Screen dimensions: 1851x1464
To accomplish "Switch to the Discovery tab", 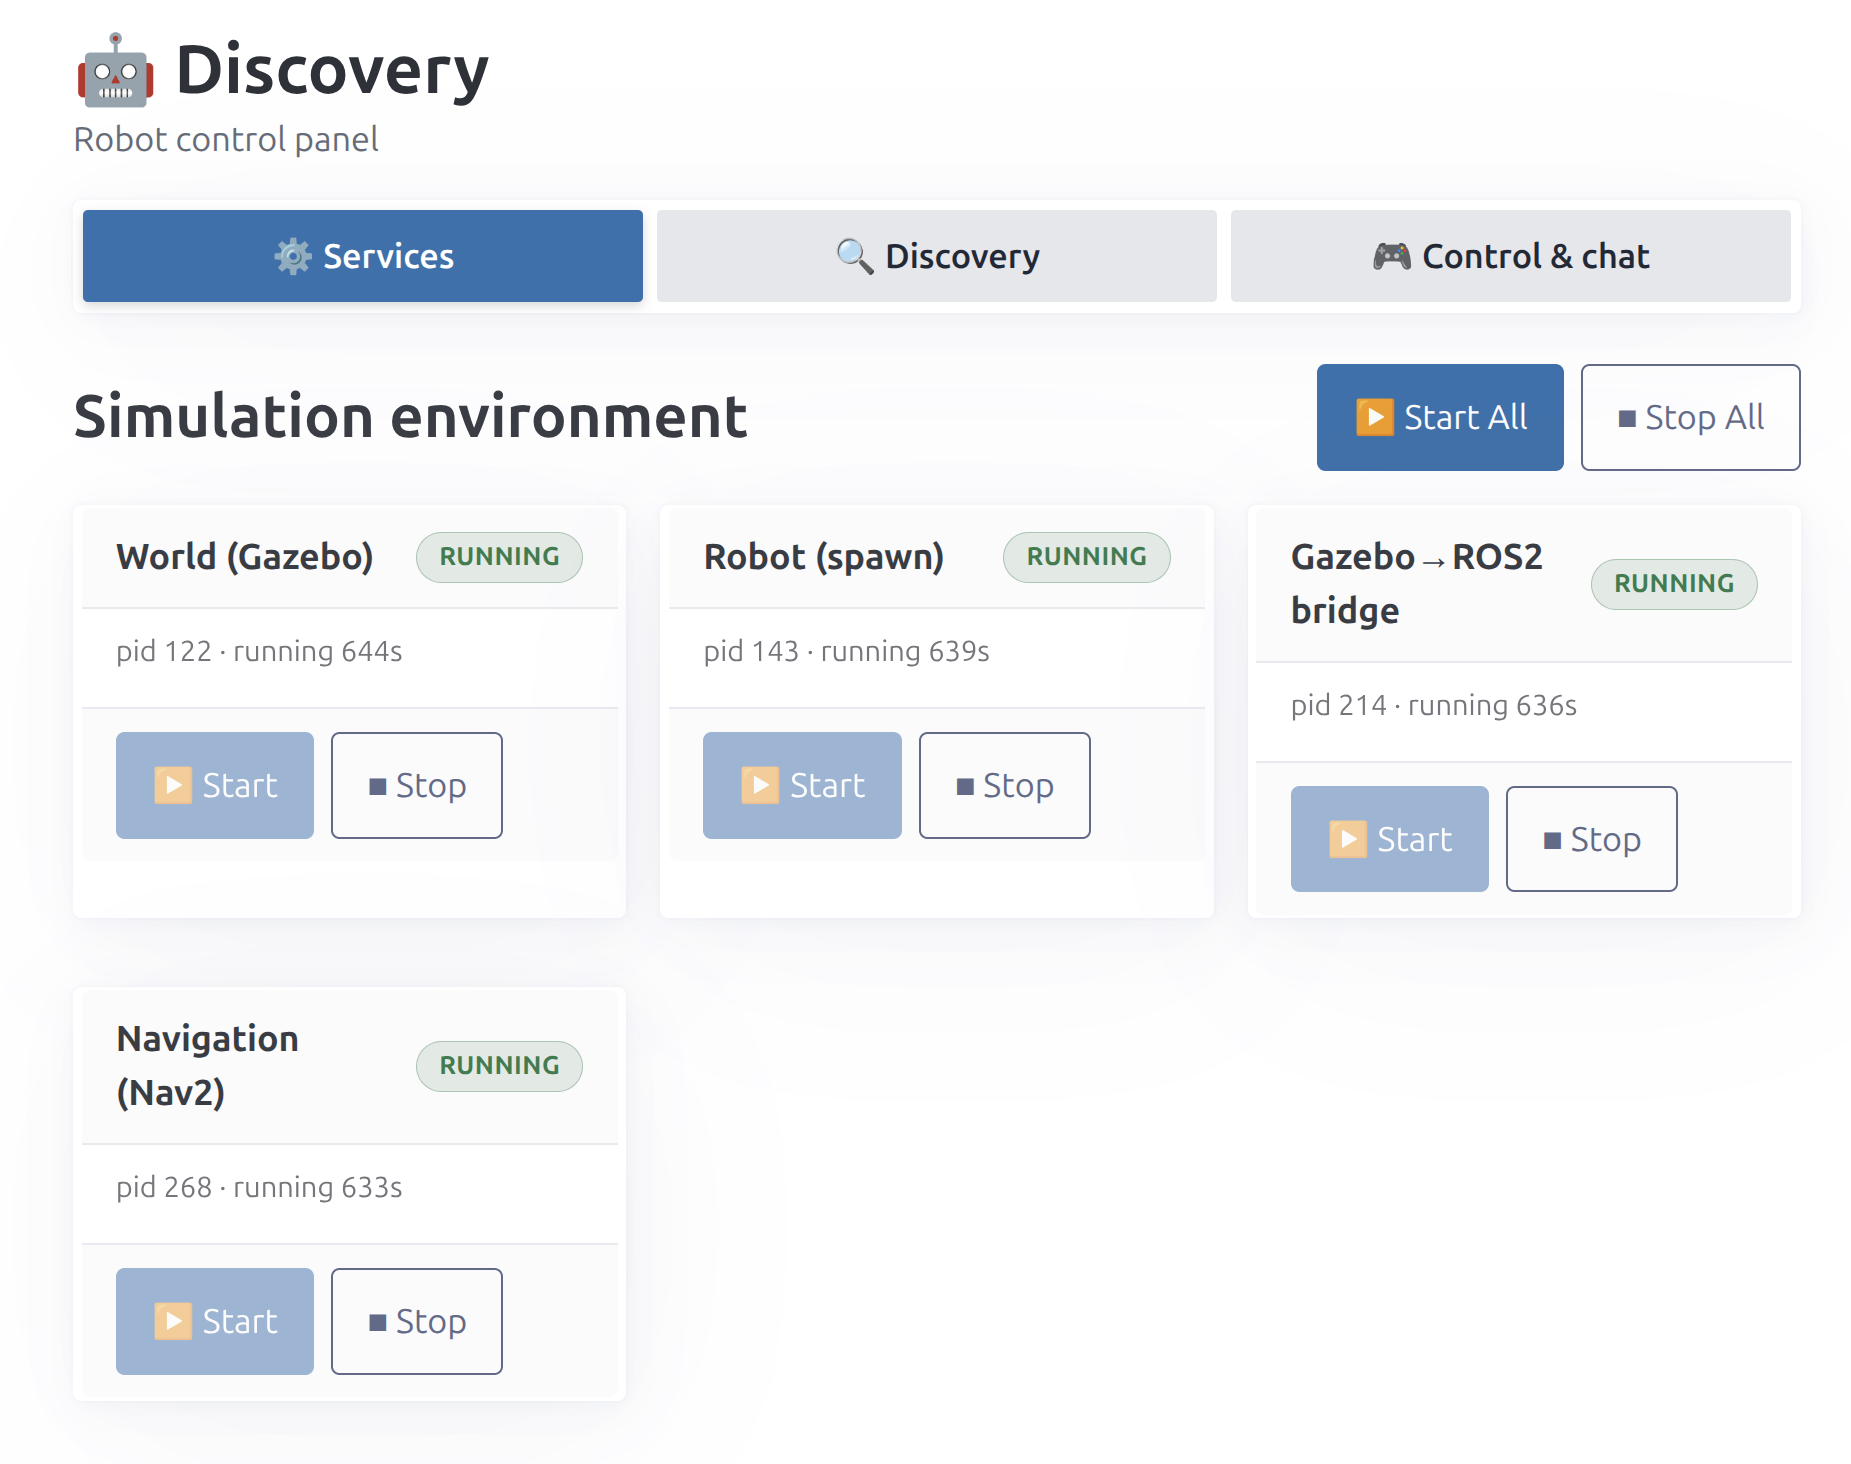I will [936, 256].
